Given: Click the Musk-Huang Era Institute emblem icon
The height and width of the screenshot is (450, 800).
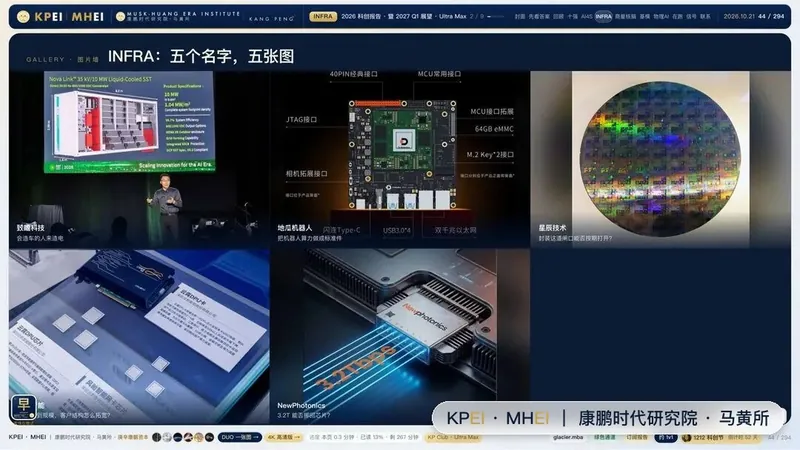Looking at the screenshot, I should pyautogui.click(x=120, y=17).
